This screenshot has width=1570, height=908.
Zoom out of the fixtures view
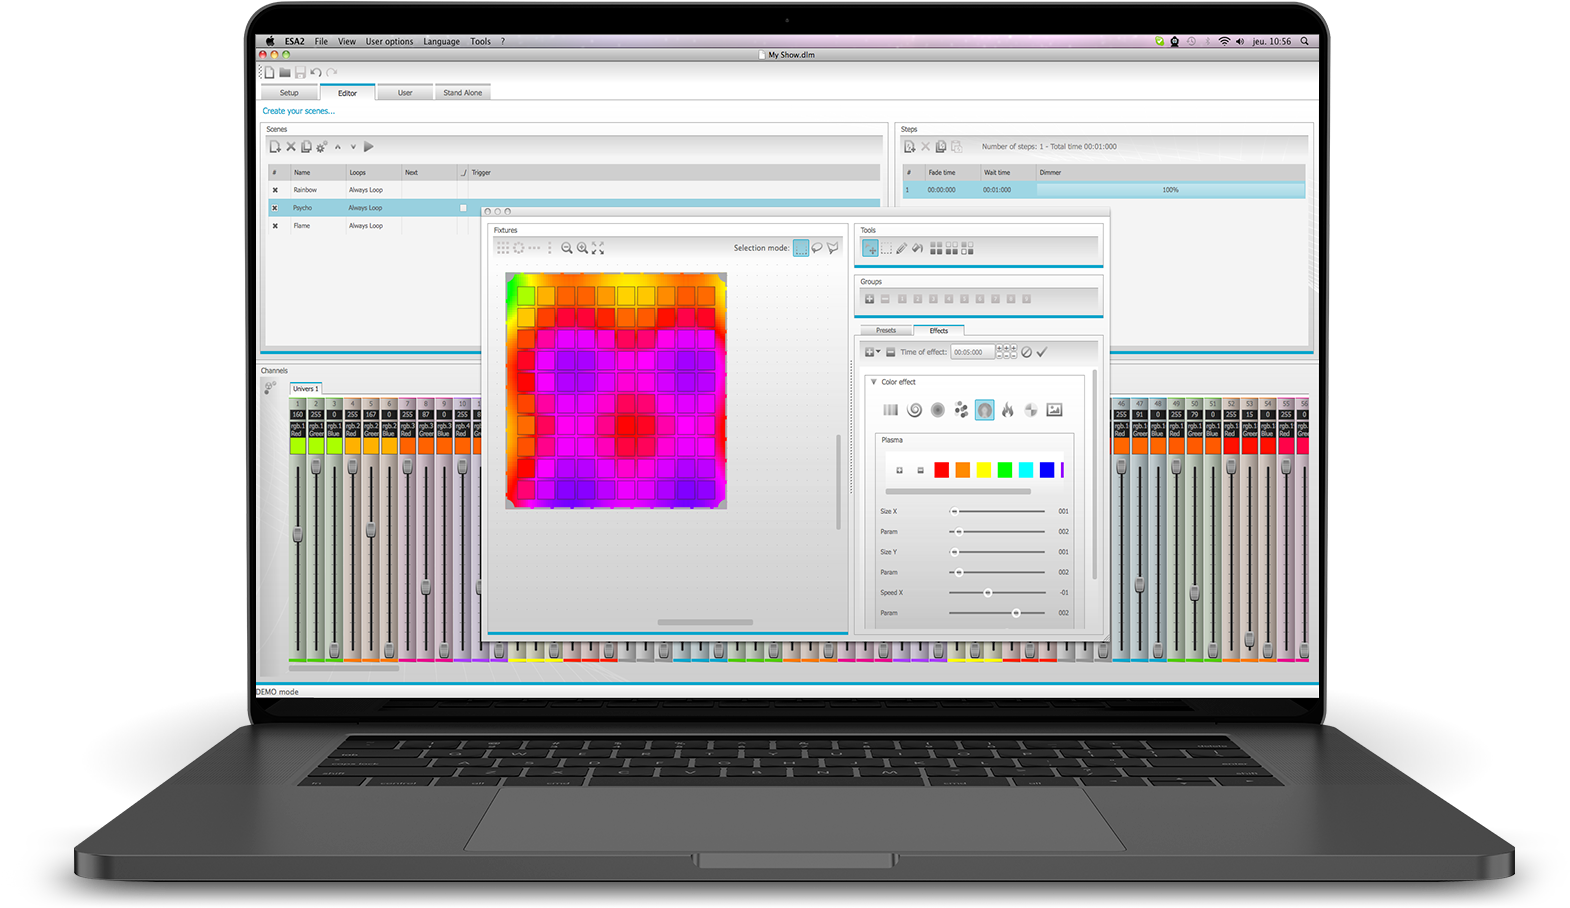coord(567,248)
